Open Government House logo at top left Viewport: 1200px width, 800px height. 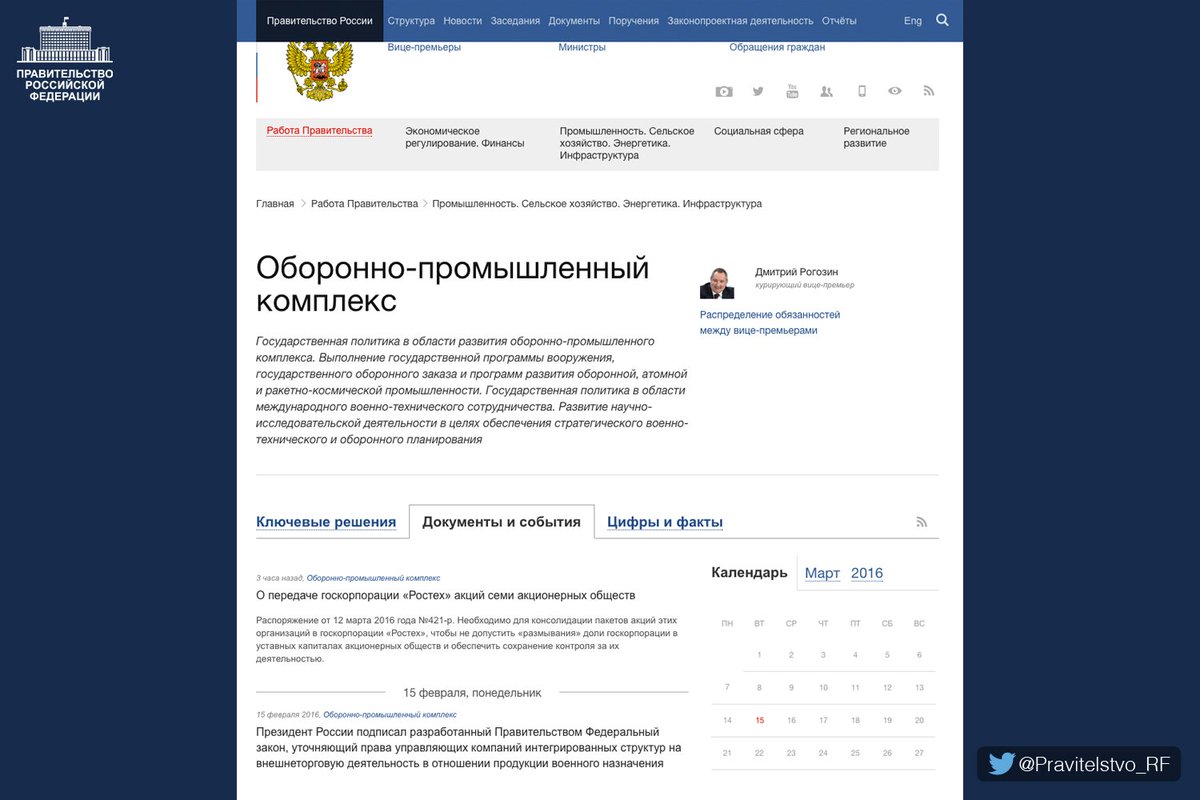click(x=65, y=59)
